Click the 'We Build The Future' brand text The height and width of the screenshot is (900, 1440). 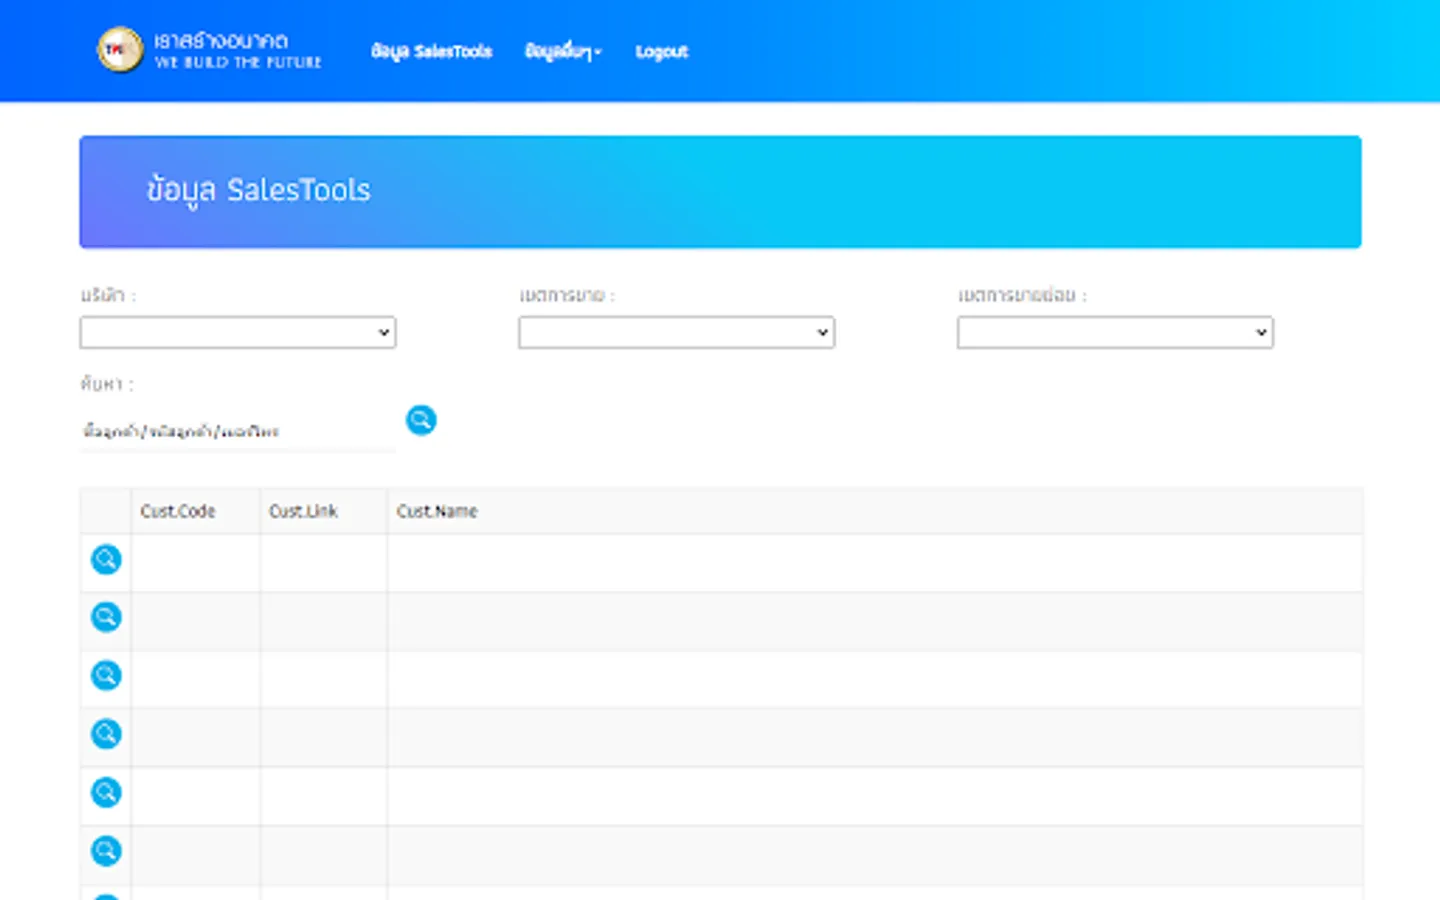point(238,62)
